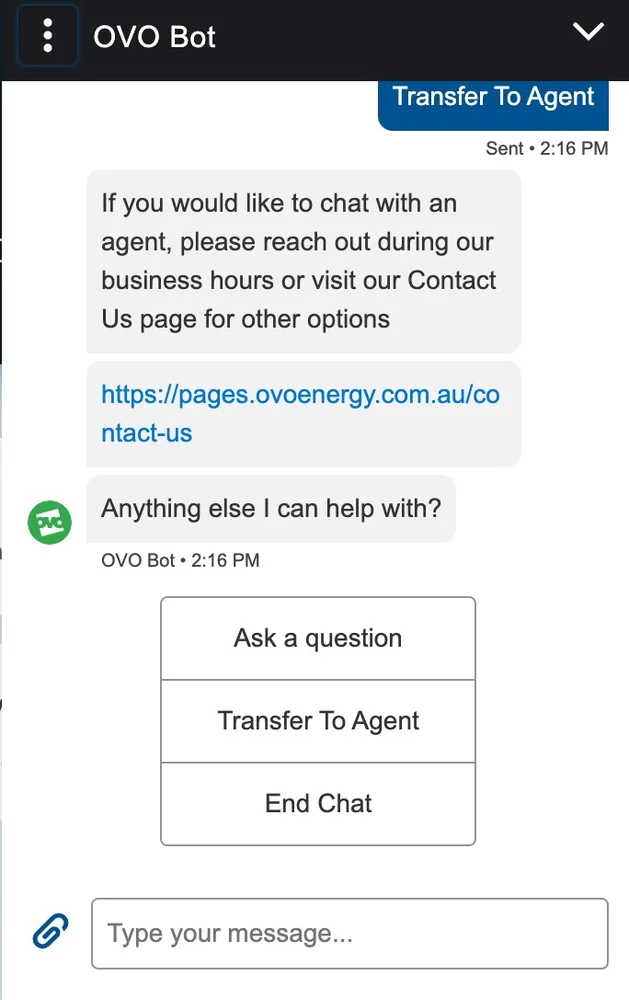Focus the Type your message input field
Screen dimensions: 629x1000
(x=349, y=934)
